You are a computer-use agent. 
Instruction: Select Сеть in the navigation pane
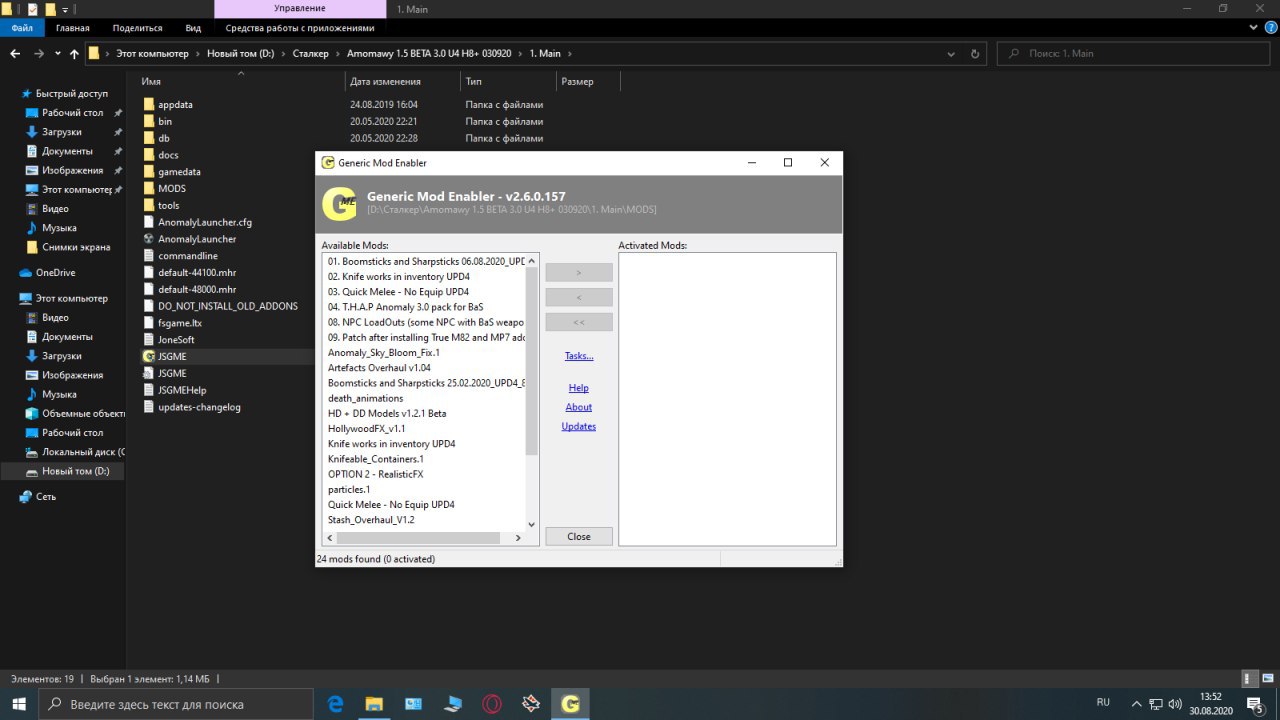46,496
